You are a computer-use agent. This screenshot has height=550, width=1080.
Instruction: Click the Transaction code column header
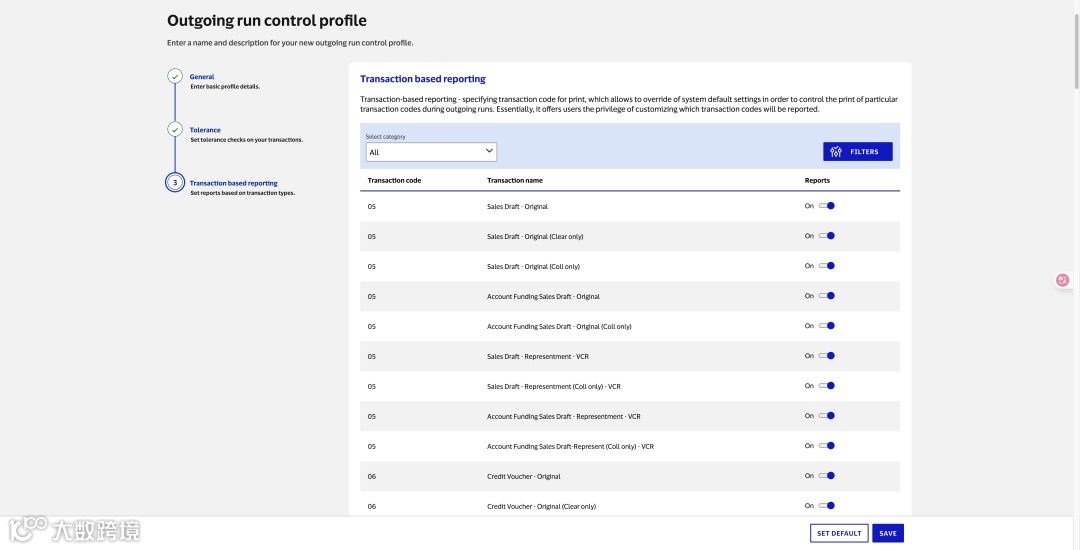point(394,180)
